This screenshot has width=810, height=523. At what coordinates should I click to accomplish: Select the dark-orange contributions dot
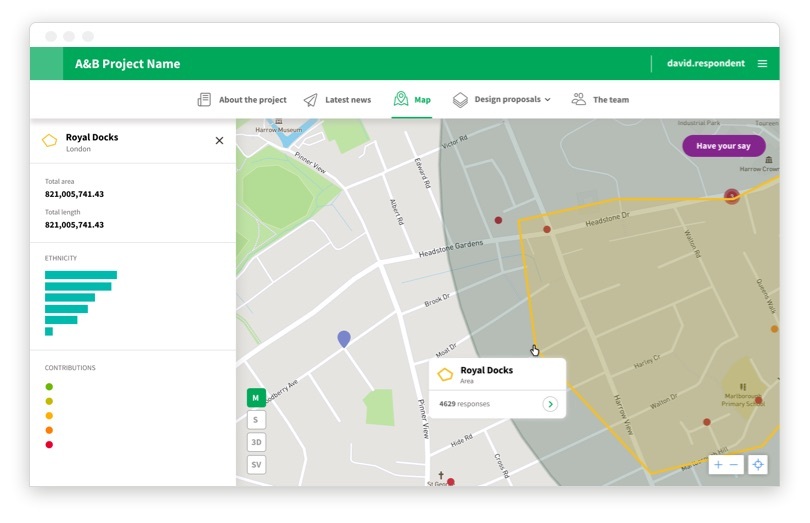49,430
